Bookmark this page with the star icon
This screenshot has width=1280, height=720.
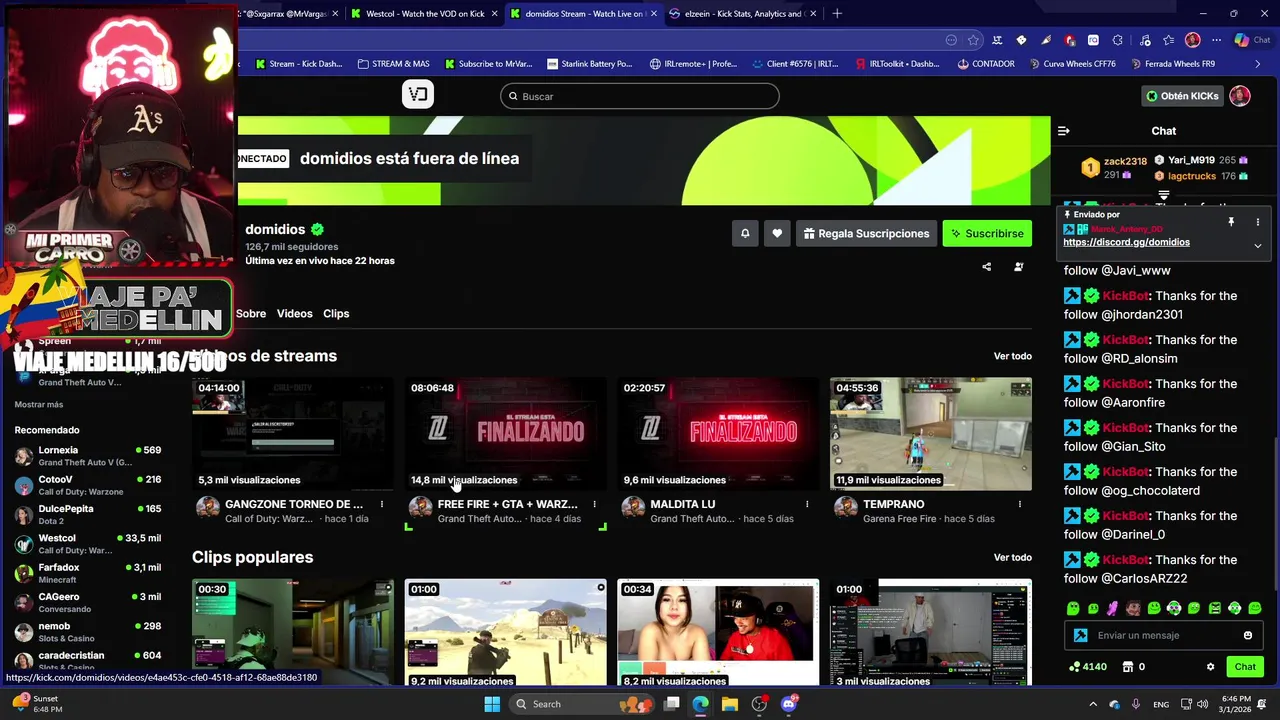point(973,40)
